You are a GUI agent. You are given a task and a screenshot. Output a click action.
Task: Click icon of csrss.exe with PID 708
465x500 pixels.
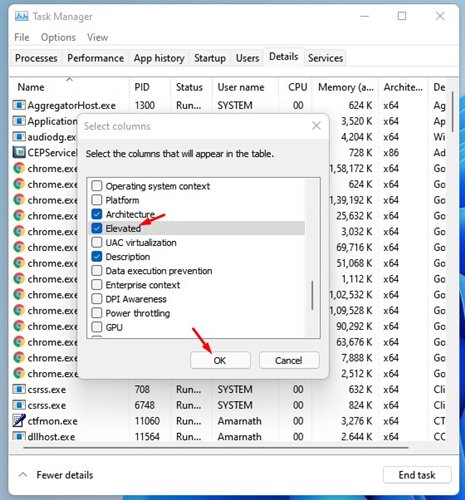tap(19, 389)
